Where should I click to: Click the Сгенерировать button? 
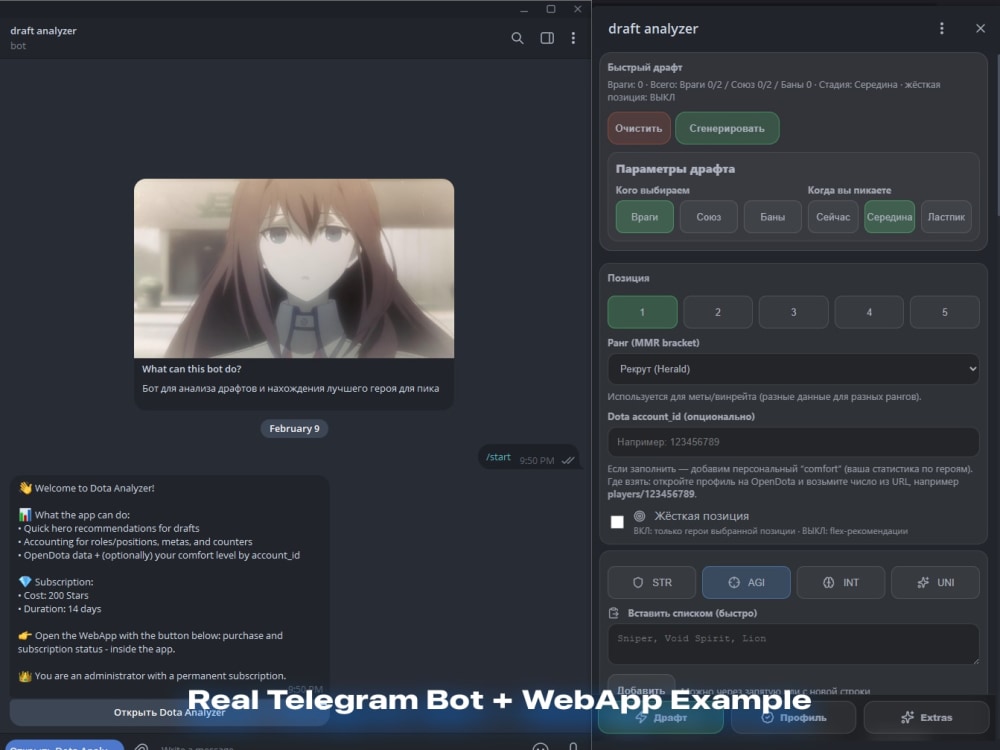pos(727,128)
